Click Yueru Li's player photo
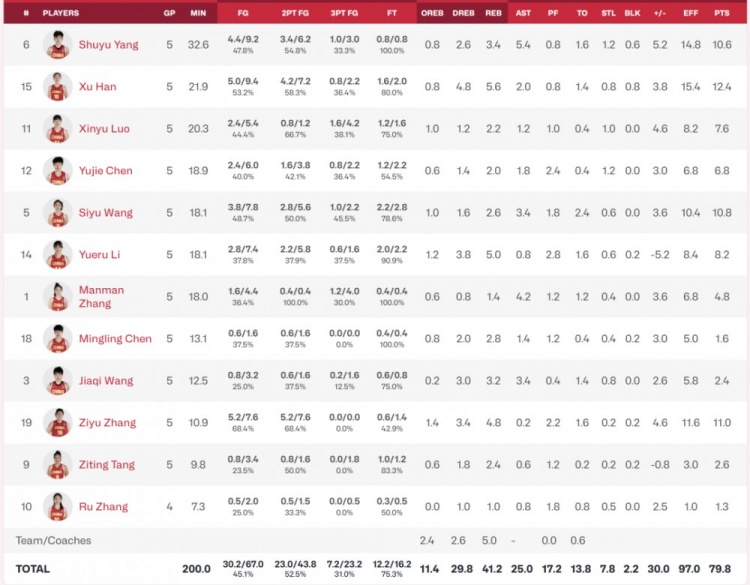The width and height of the screenshot is (750, 585). pos(58,255)
